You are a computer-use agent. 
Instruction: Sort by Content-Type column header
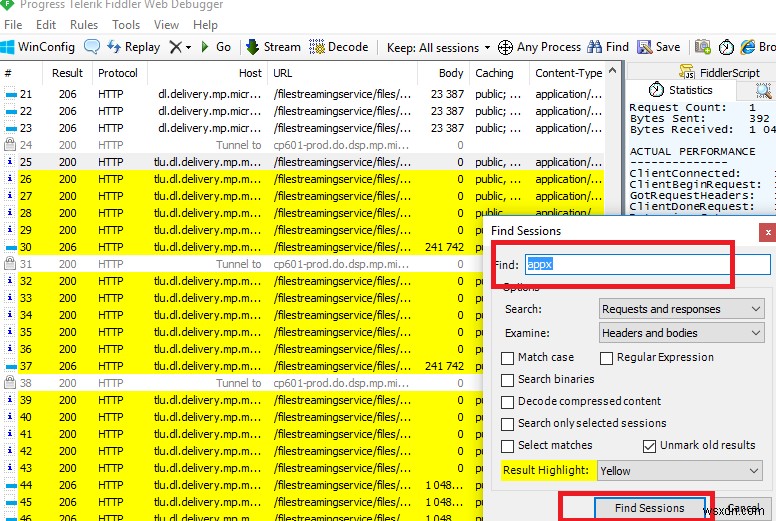(x=567, y=73)
